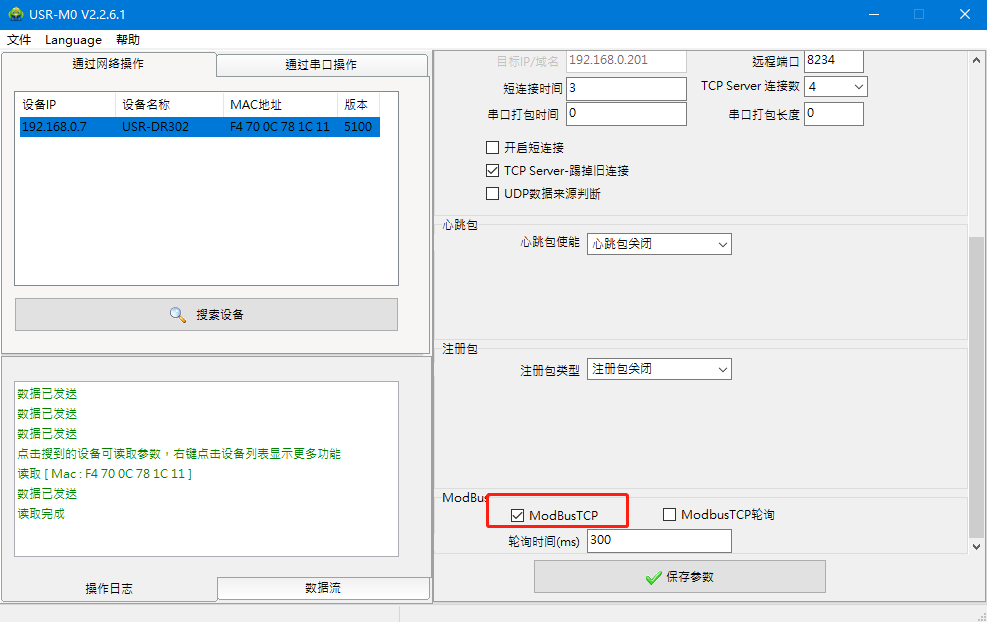Image resolution: width=987 pixels, height=622 pixels.
Task: Click the vertical scrollbar thumb in settings panel
Action: [x=976, y=387]
